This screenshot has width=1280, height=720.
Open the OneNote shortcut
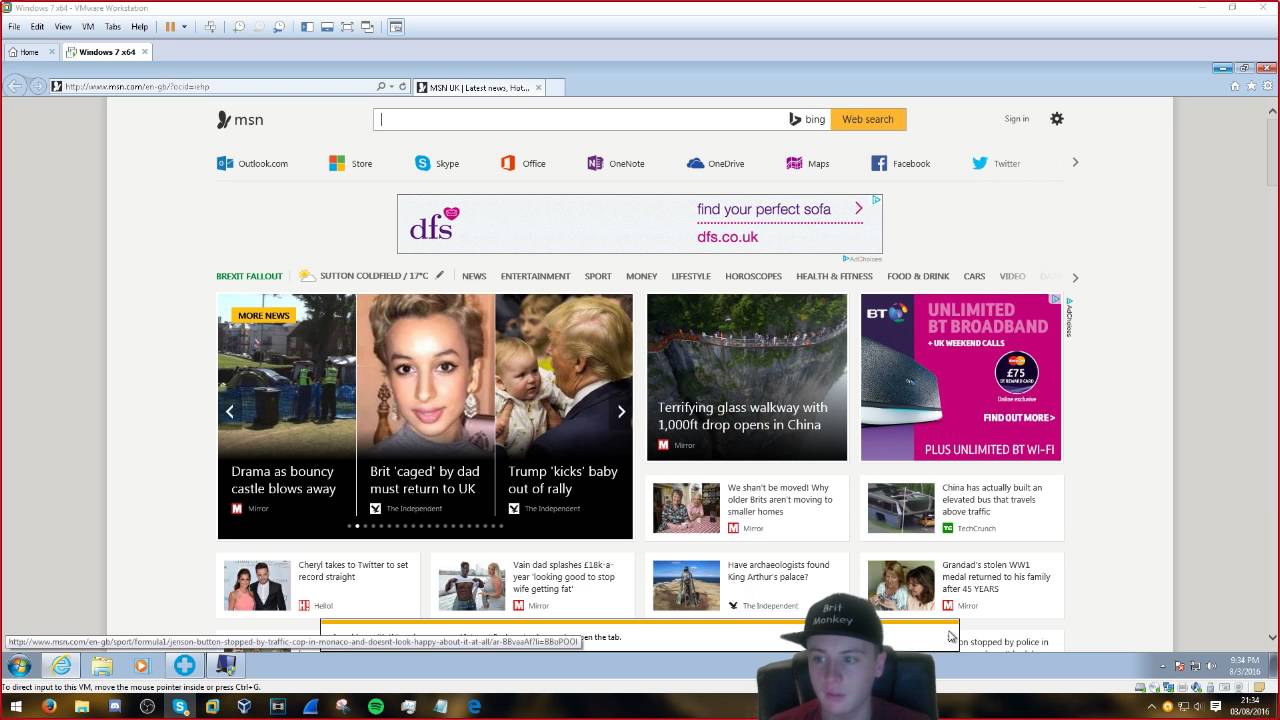point(616,163)
